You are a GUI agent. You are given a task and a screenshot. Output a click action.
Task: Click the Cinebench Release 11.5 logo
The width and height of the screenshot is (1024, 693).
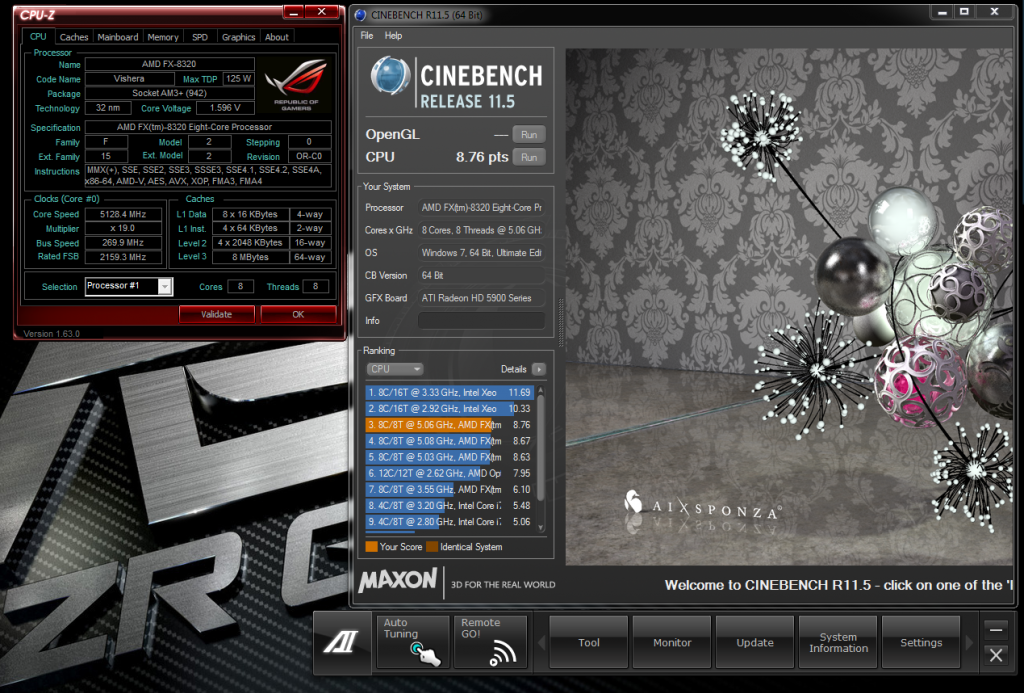click(x=456, y=84)
